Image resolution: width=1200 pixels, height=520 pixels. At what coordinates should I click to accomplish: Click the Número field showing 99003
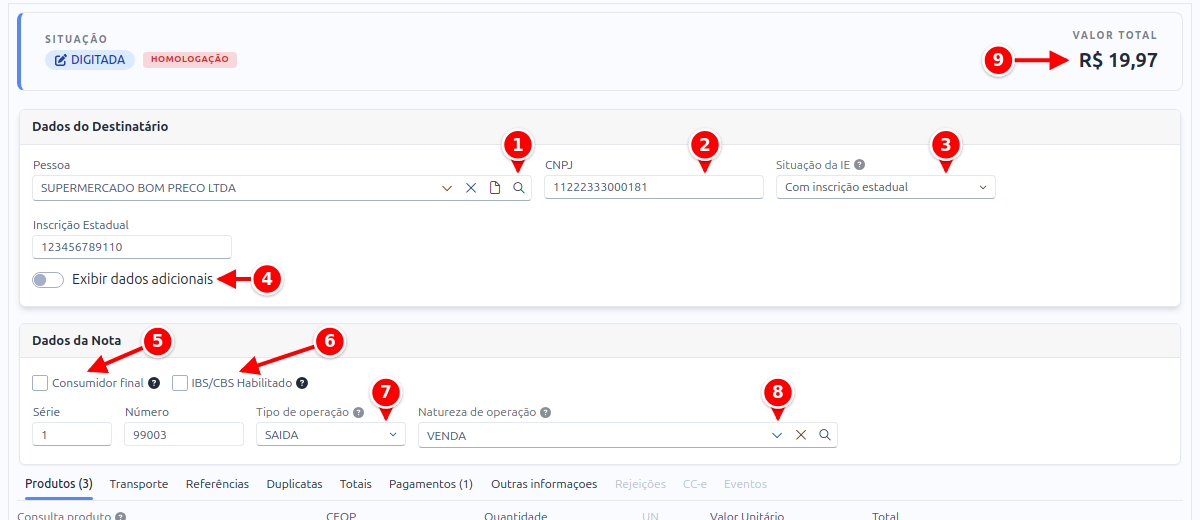tap(184, 435)
